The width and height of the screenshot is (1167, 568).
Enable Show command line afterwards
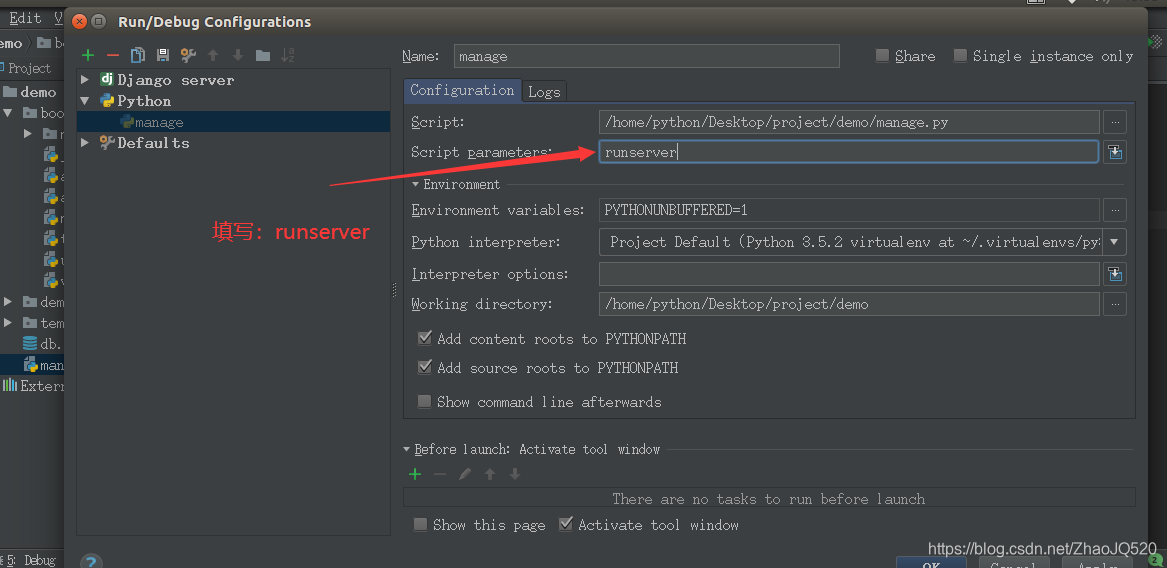coord(425,402)
